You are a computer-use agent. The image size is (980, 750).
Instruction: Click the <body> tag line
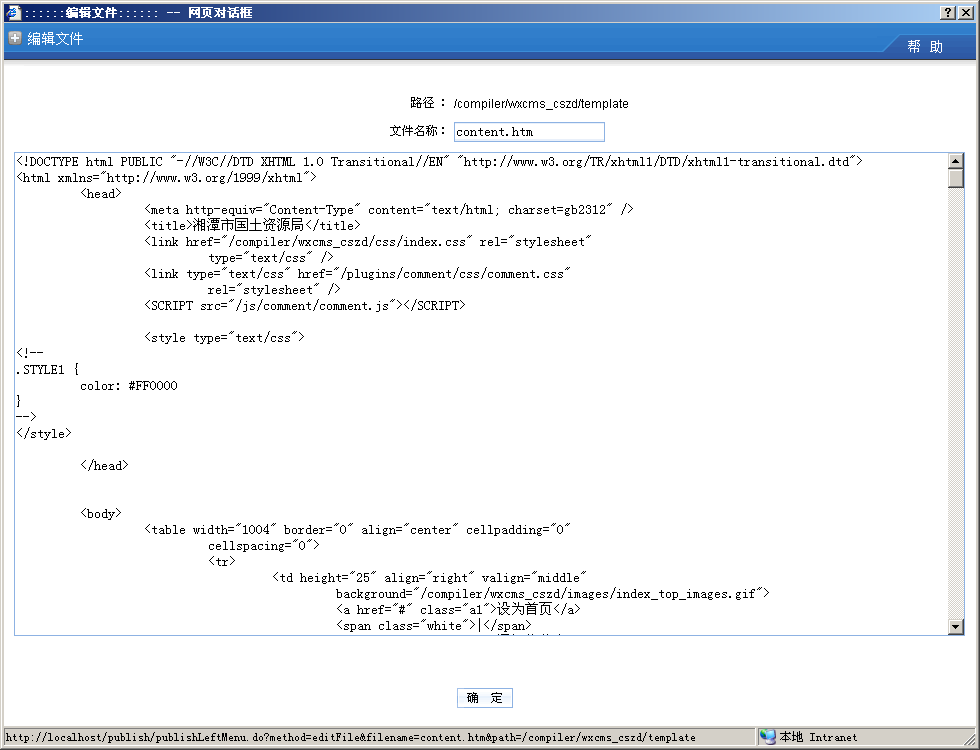(x=101, y=513)
